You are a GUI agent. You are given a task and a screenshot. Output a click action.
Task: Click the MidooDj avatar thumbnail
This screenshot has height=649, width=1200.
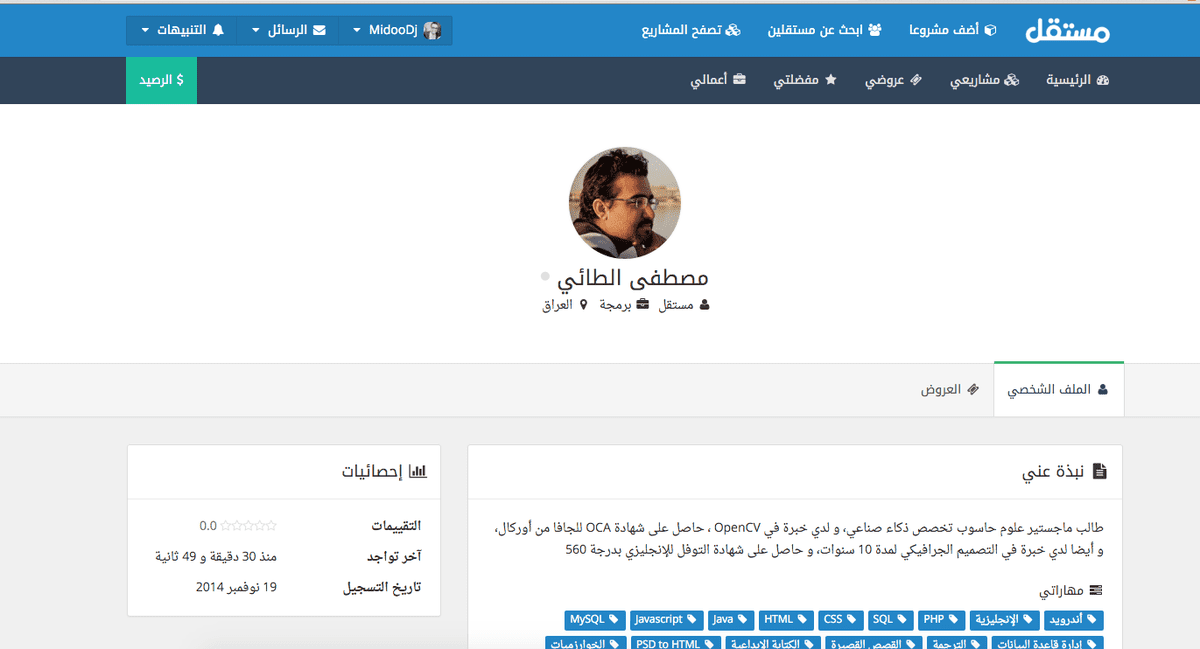[432, 30]
